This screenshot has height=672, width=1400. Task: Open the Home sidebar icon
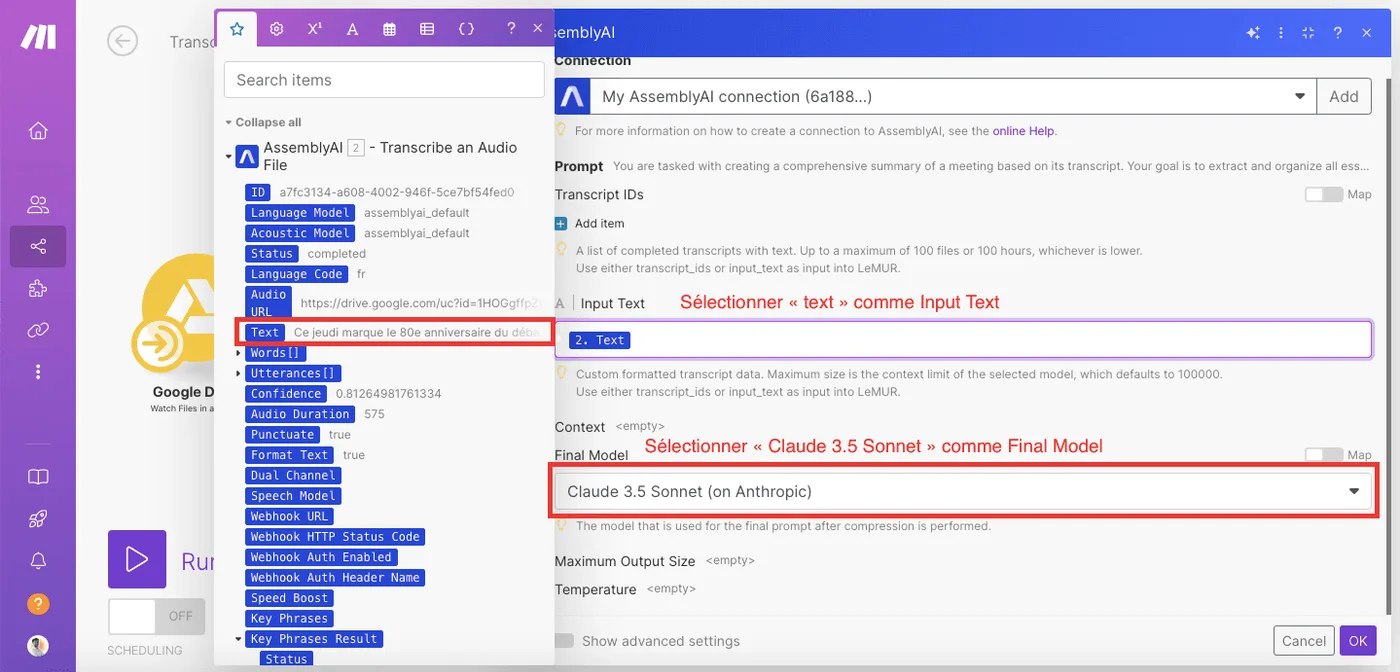click(x=38, y=131)
